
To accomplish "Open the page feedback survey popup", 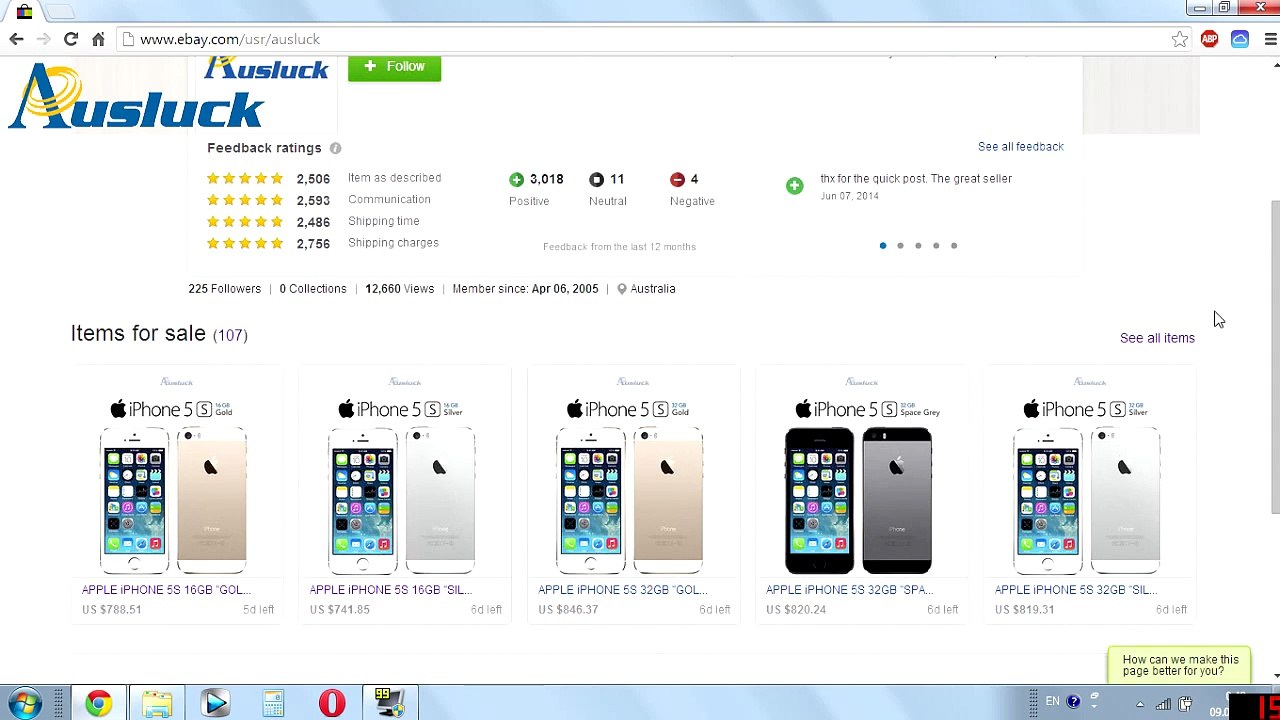I will pyautogui.click(x=1180, y=665).
